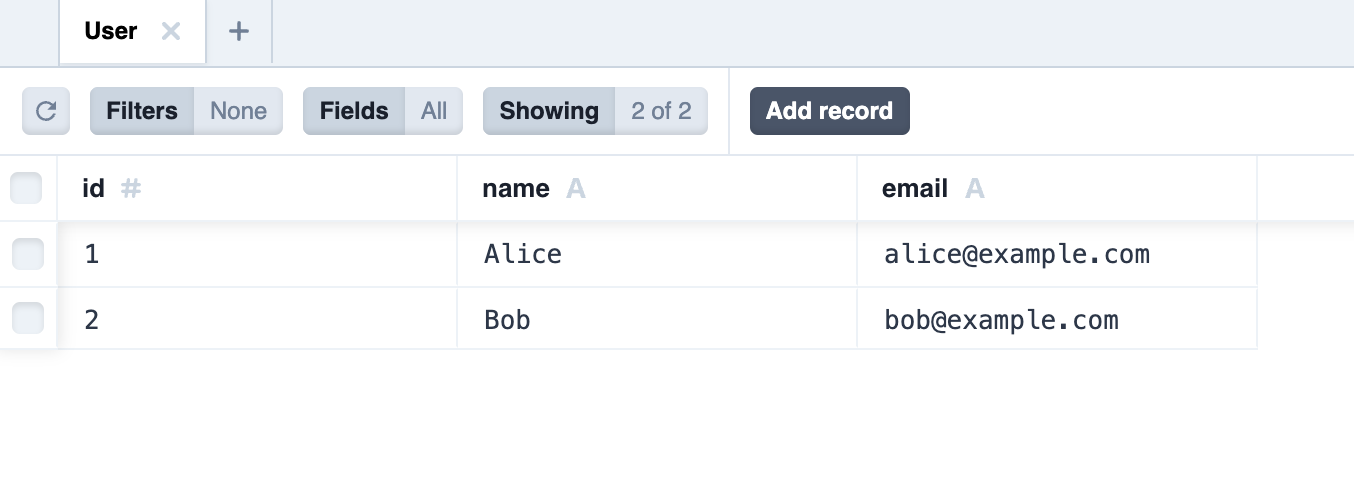Click the text type icon beside name
1354x498 pixels.
[575, 189]
